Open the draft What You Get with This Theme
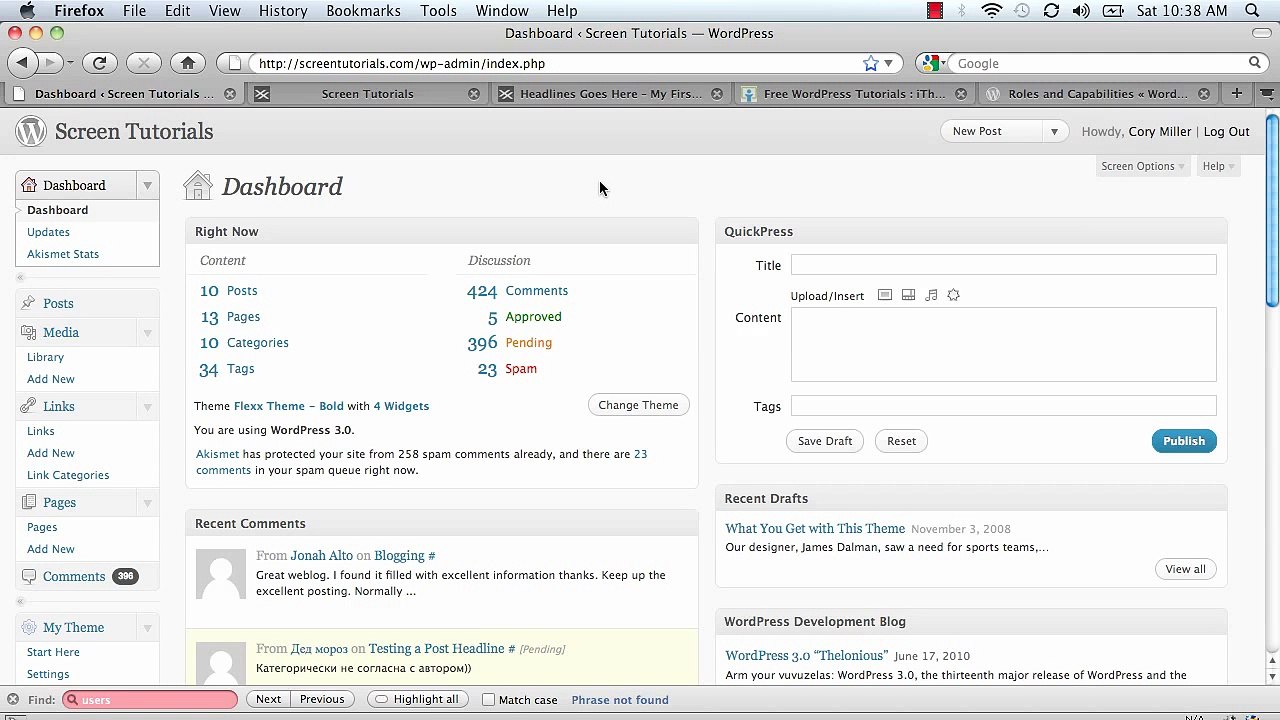Viewport: 1280px width, 720px height. [x=815, y=528]
